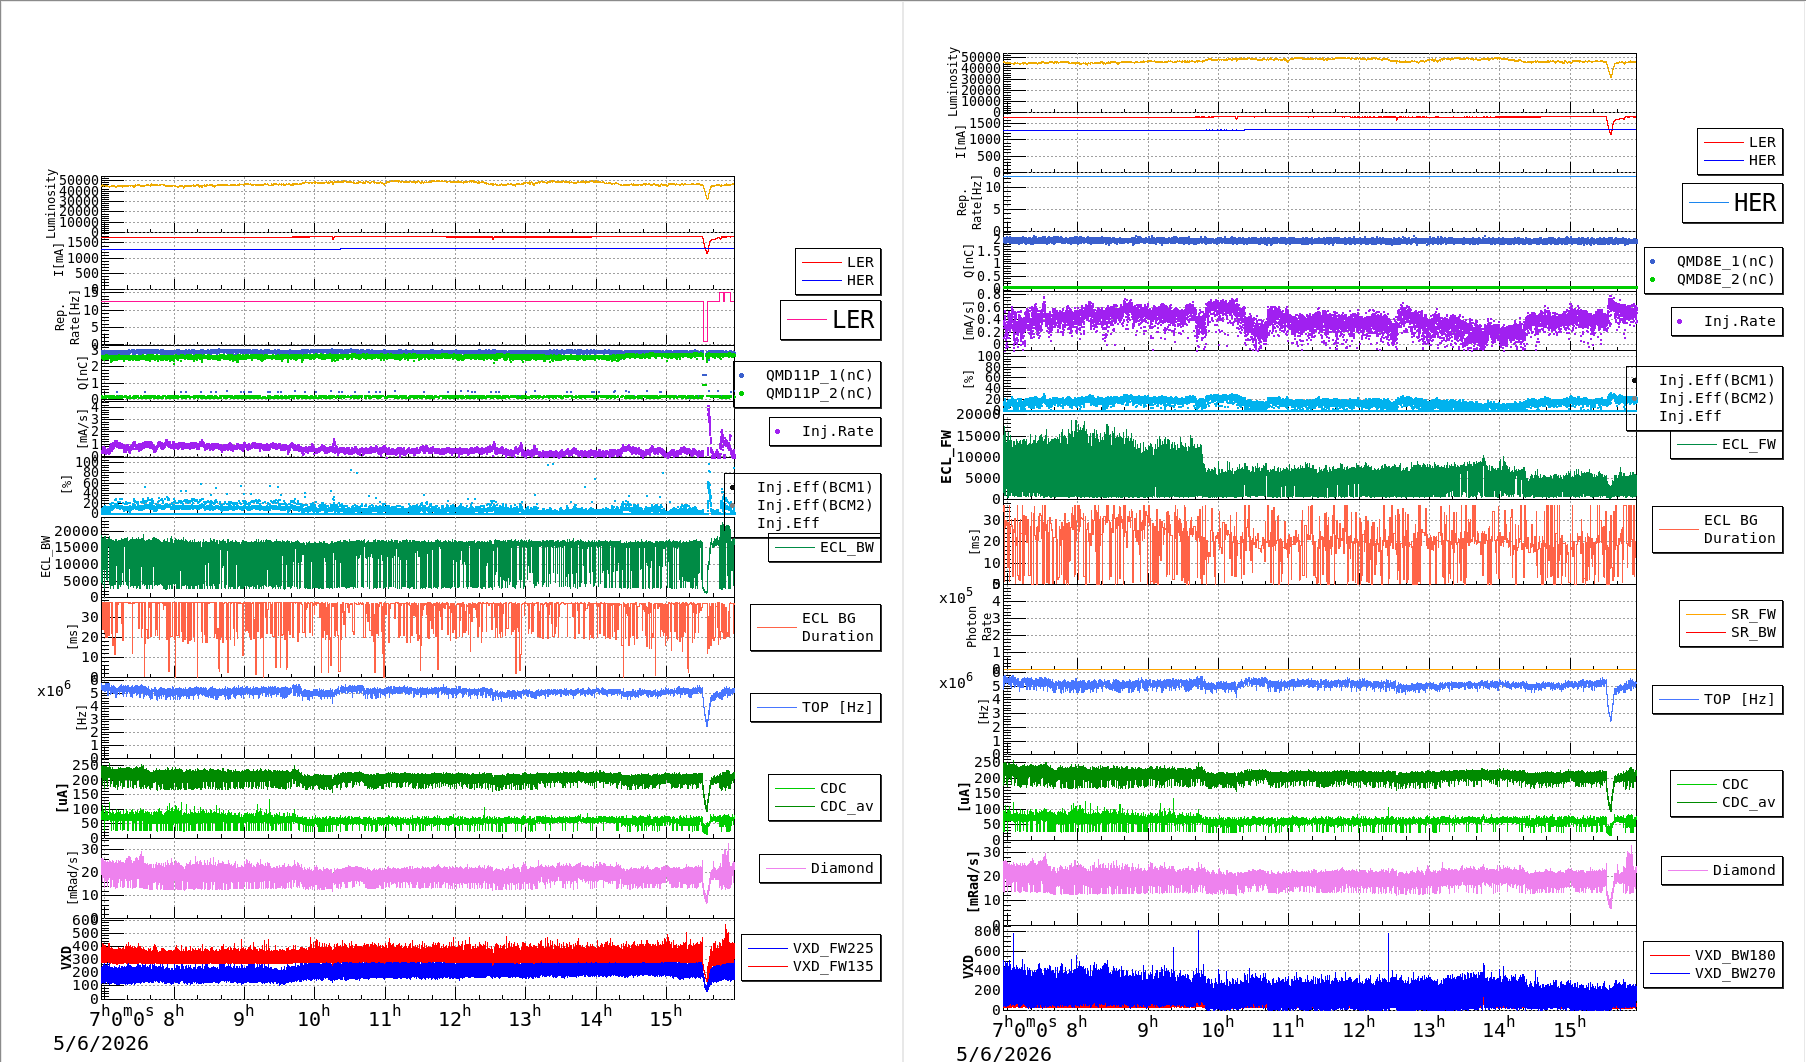Click the large HER rep-rate legend box
This screenshot has width=1806, height=1062.
[x=1733, y=203]
